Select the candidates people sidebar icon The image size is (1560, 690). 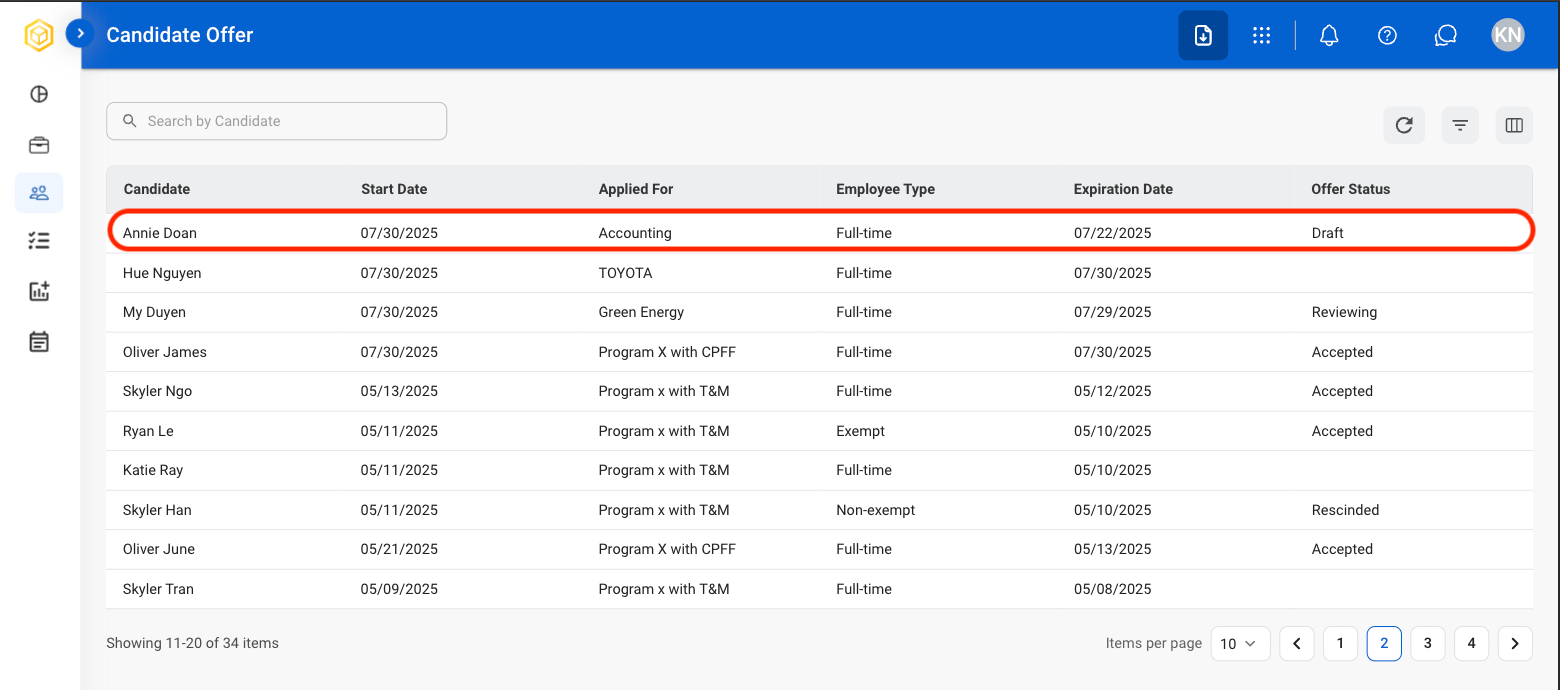(39, 193)
